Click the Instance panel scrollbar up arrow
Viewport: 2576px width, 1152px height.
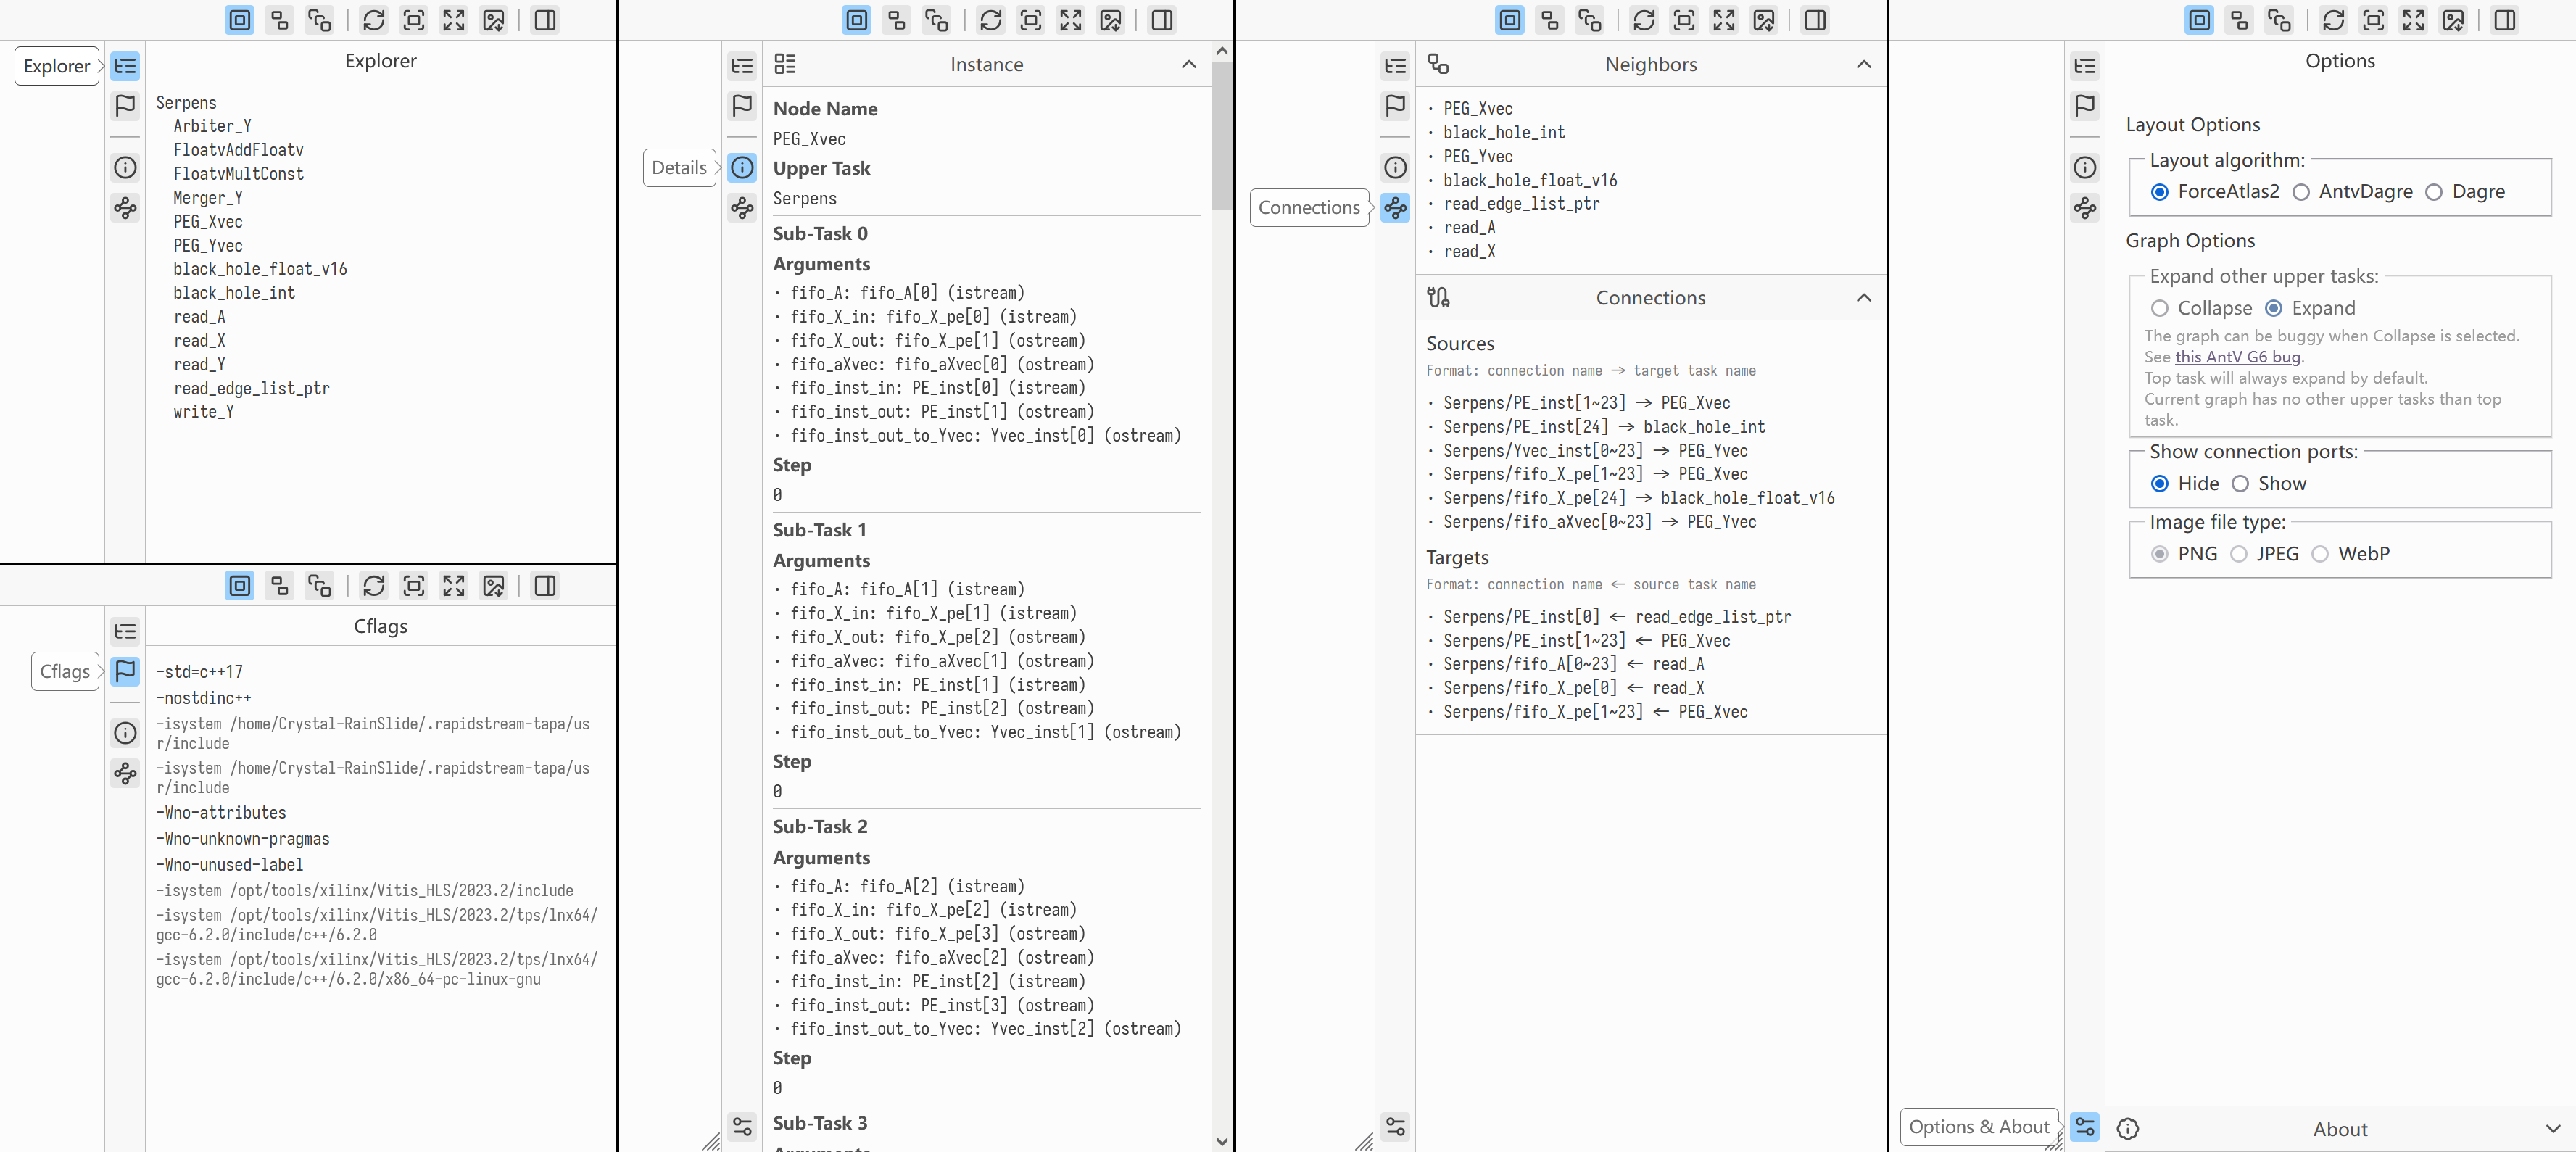click(1221, 50)
